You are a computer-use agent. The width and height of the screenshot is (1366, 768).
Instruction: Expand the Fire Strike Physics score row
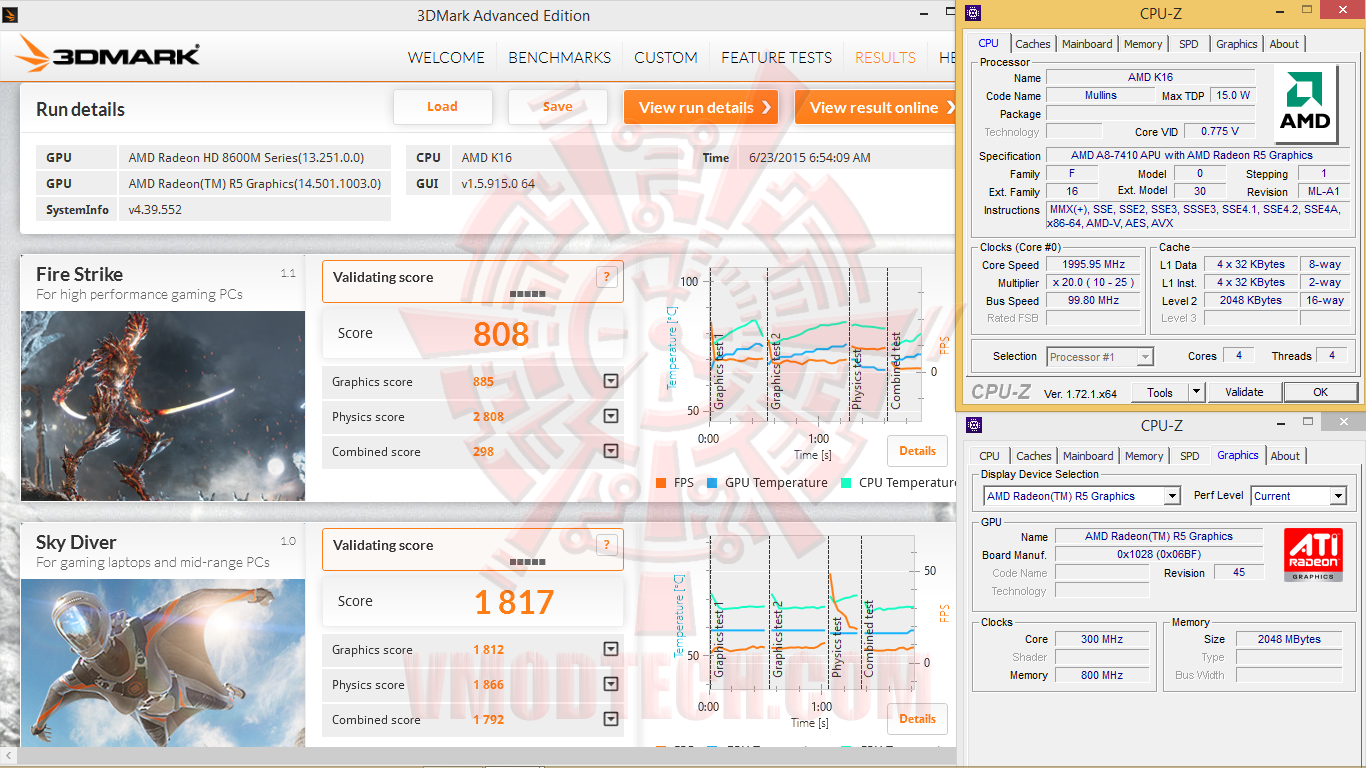pyautogui.click(x=611, y=417)
